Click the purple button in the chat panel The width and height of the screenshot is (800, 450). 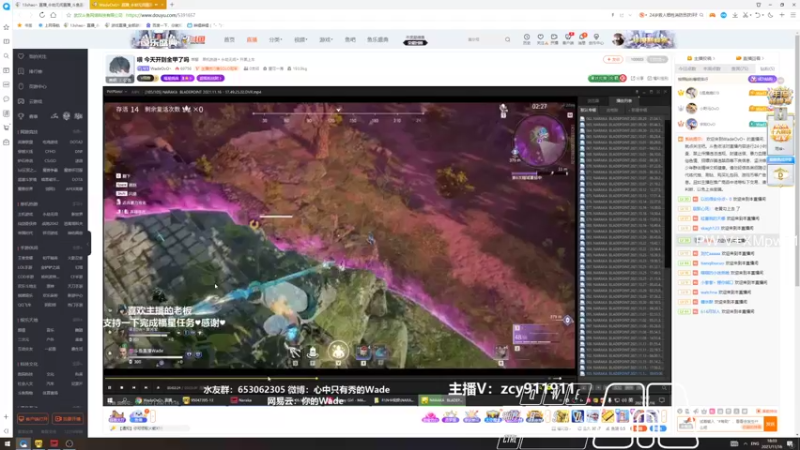pos(762,79)
